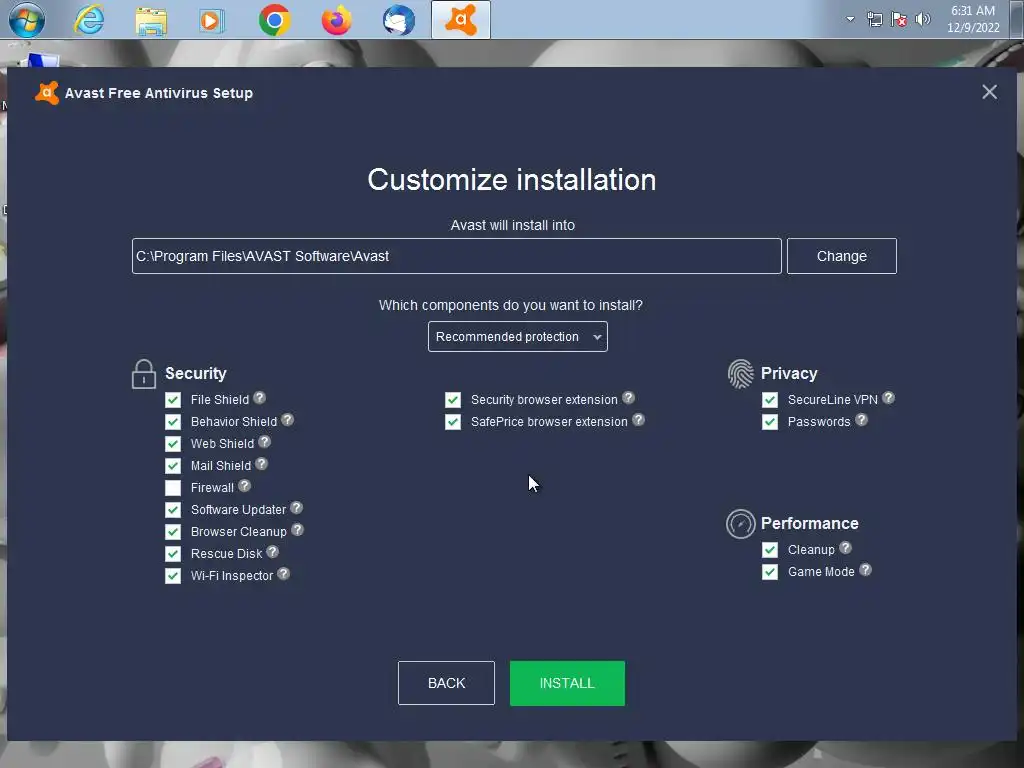This screenshot has width=1024, height=768.
Task: Open SafePrice browser extension info icon
Action: [639, 420]
